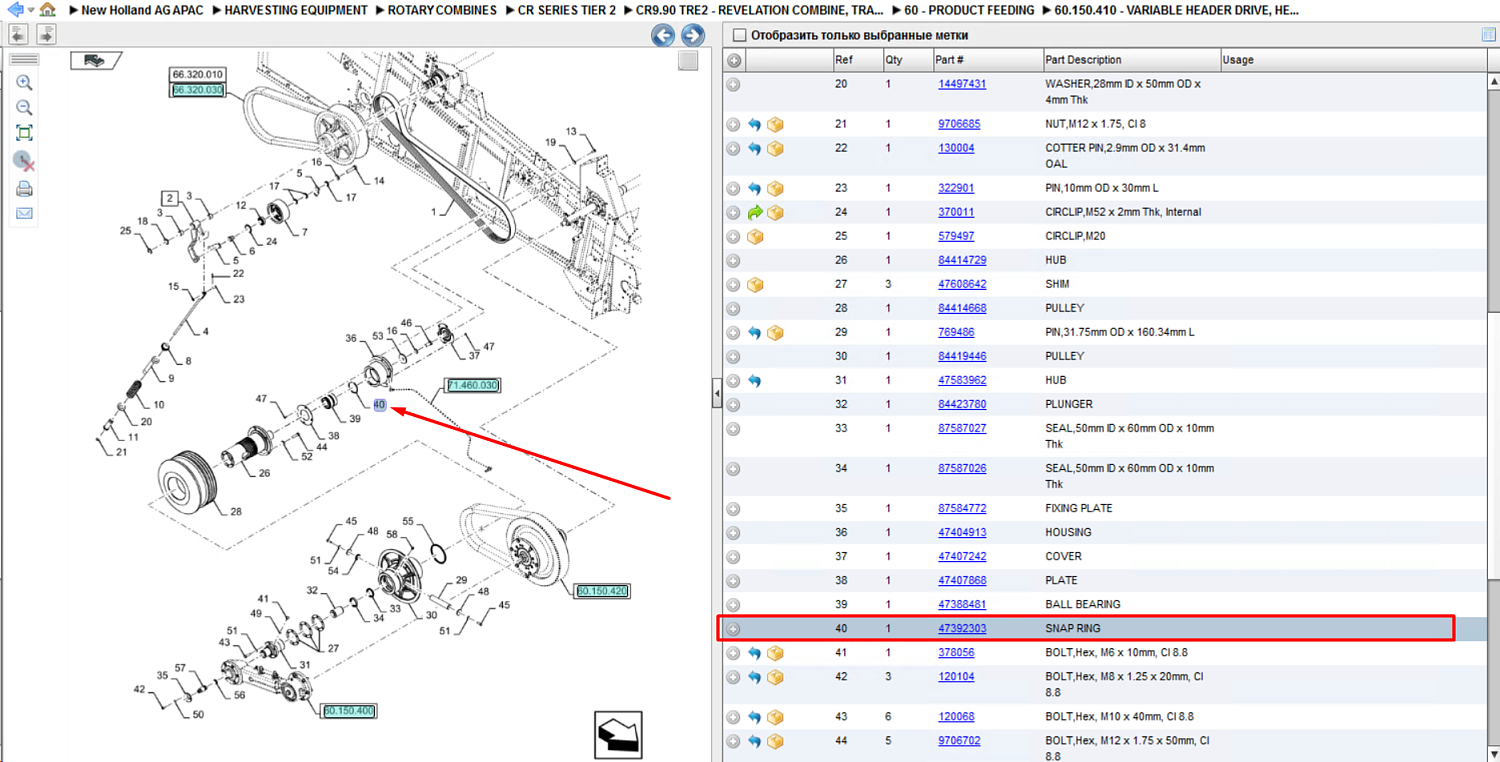Open the history dropdown beside the back arrow
Screen dimensions: 1500x762
click(x=30, y=10)
